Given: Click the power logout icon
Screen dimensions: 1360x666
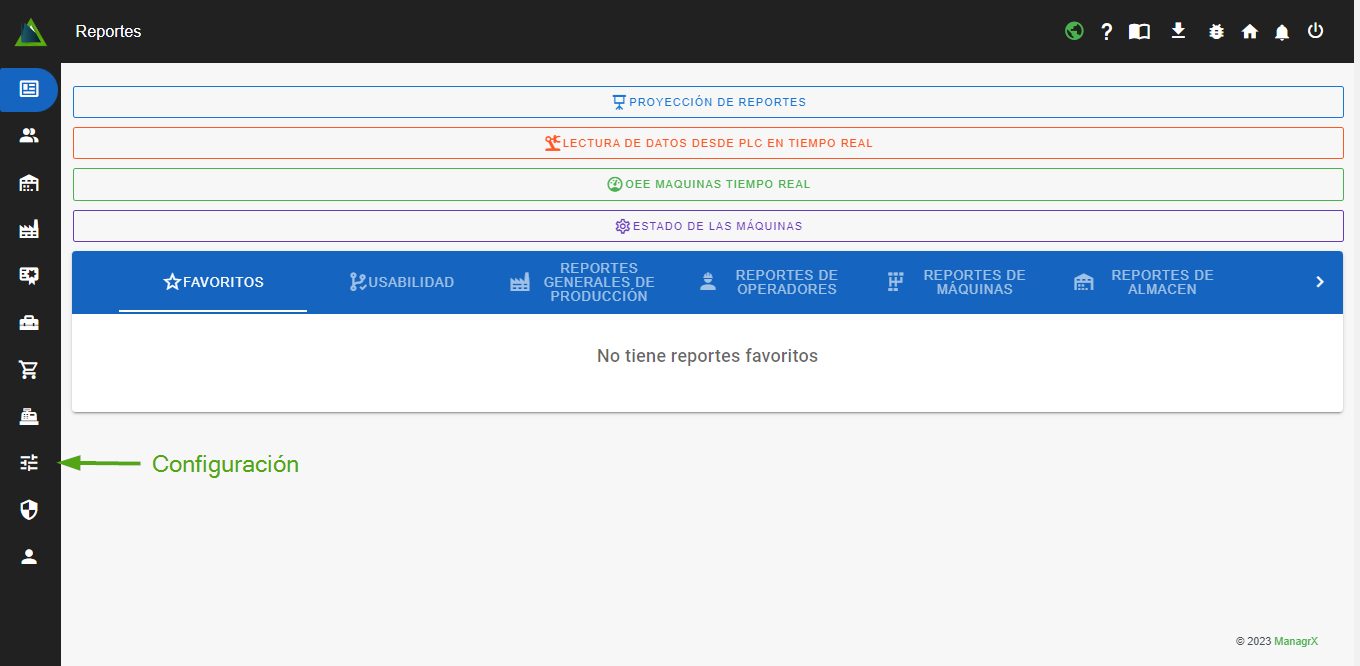Looking at the screenshot, I should (x=1315, y=31).
